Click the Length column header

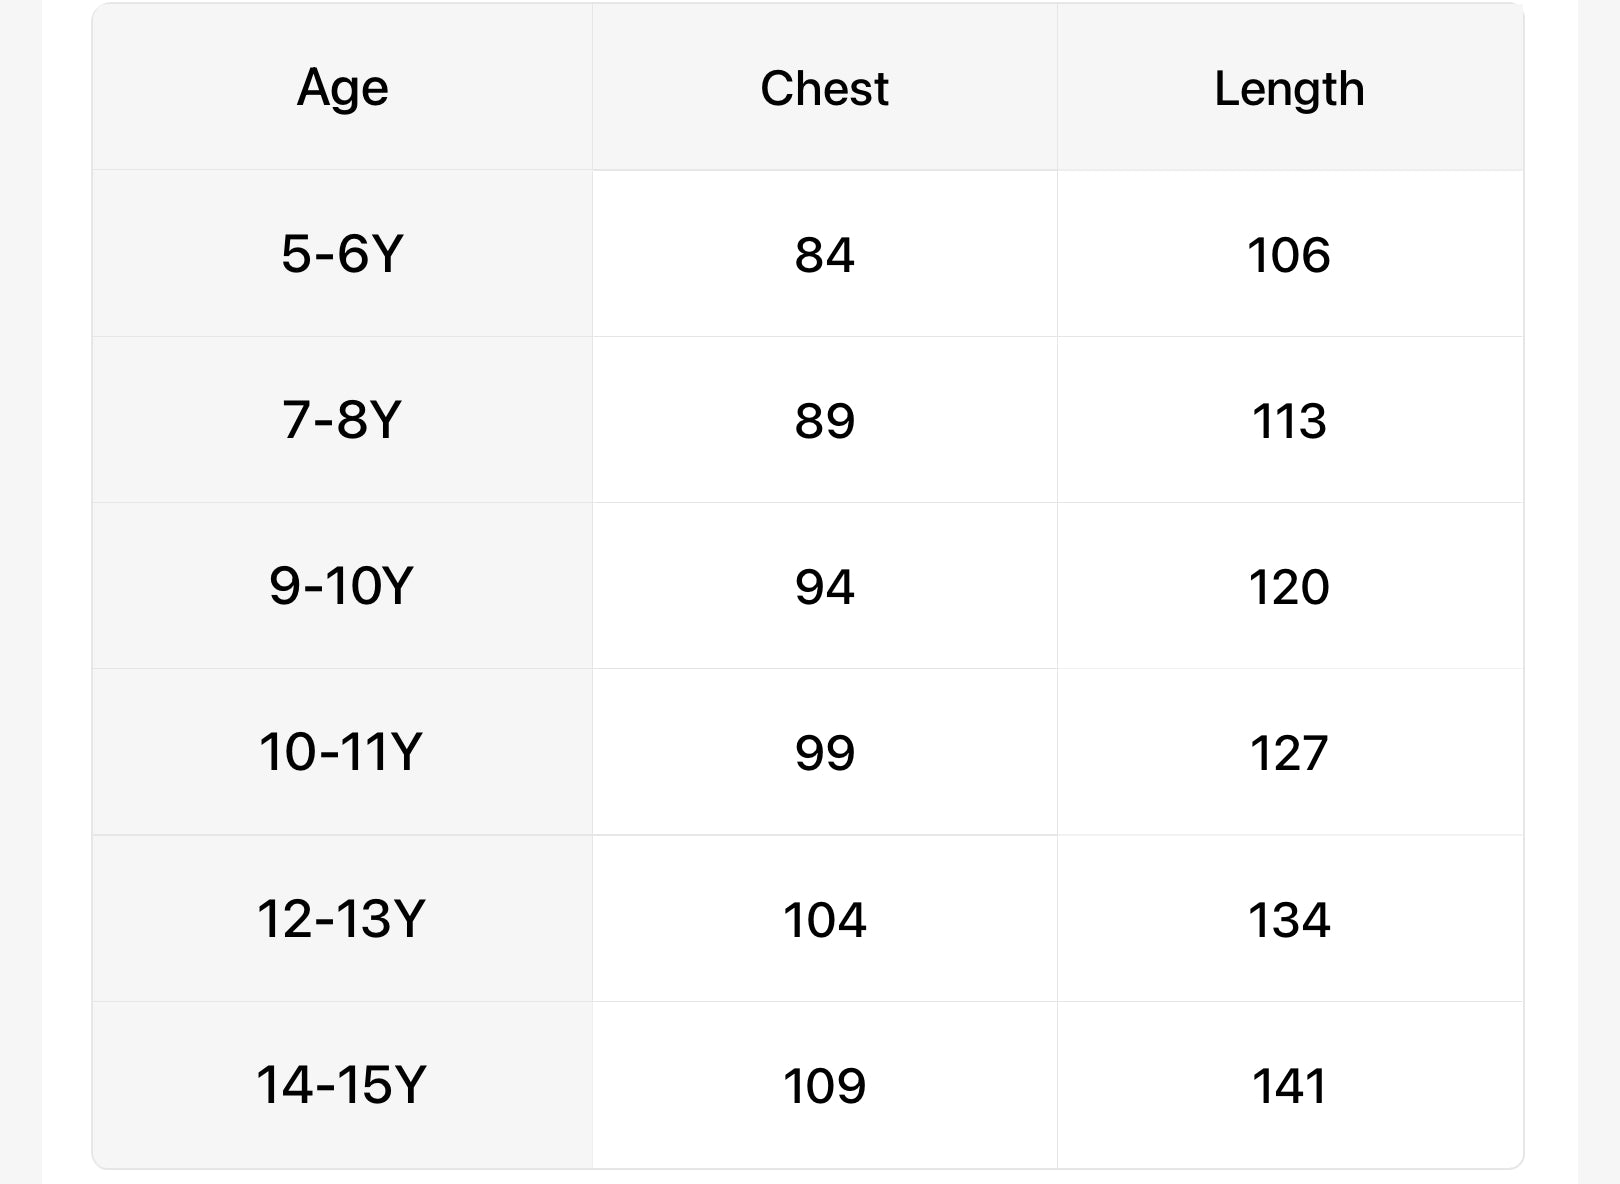pos(1289,88)
